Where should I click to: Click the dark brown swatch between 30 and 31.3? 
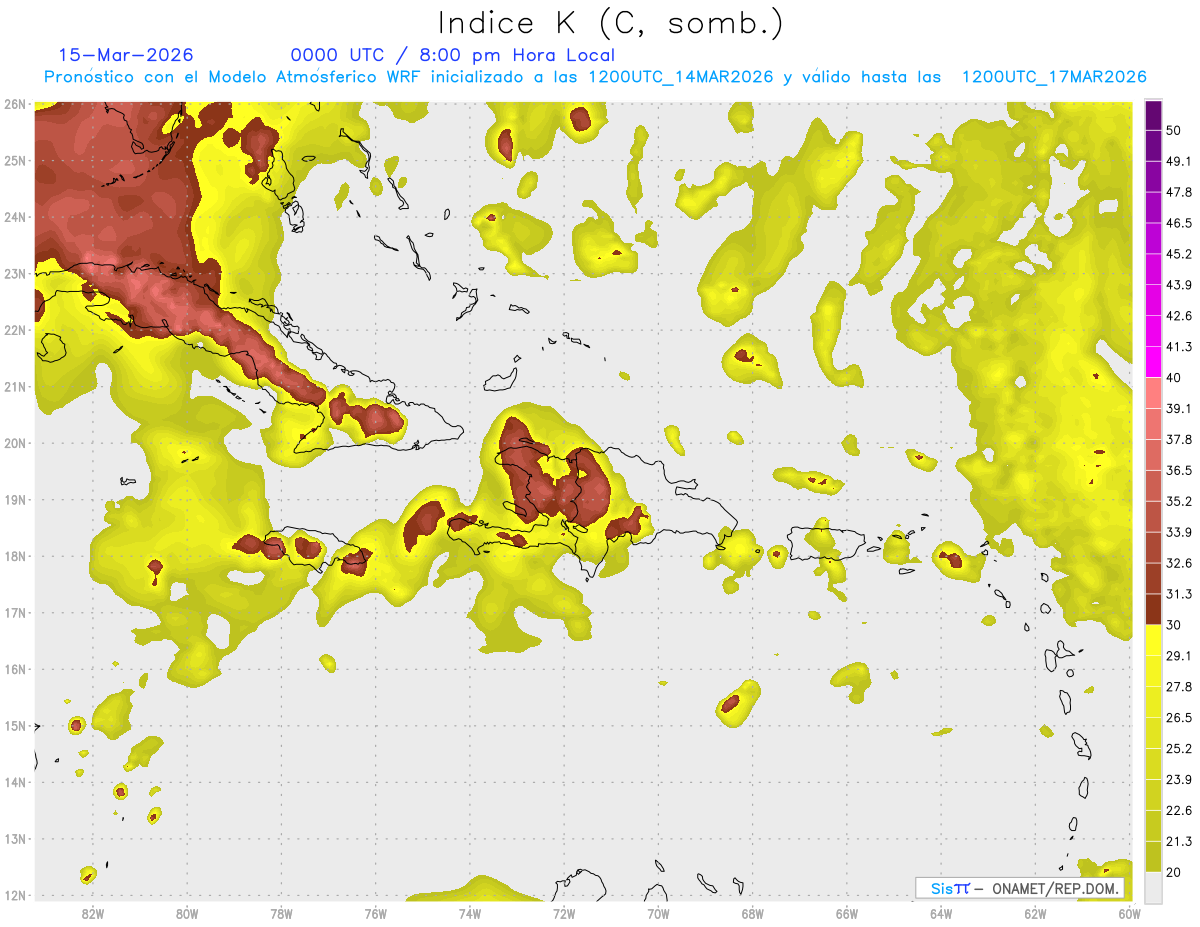click(1153, 609)
